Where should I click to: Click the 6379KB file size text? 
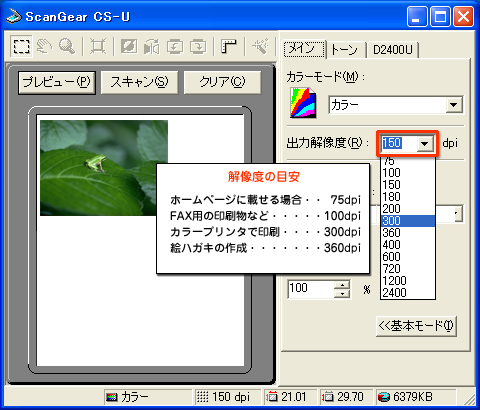coord(413,397)
